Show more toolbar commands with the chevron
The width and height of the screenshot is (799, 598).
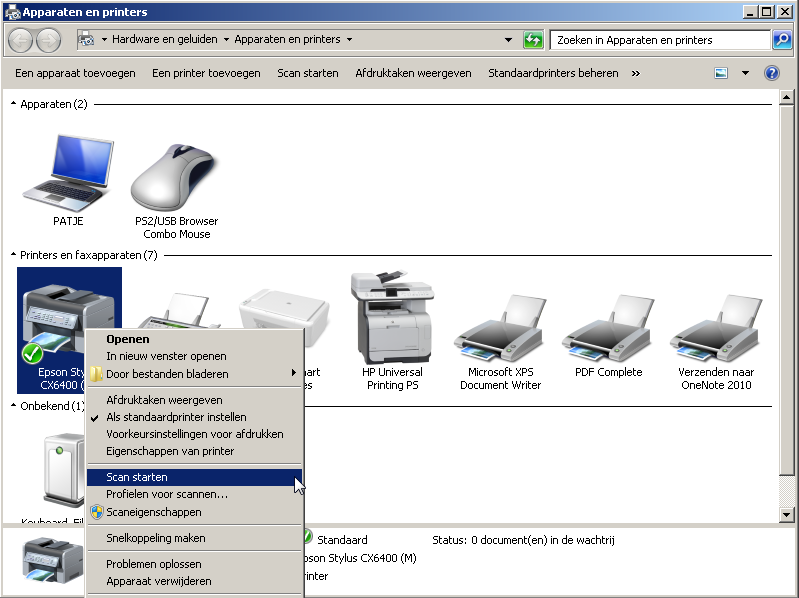click(635, 73)
